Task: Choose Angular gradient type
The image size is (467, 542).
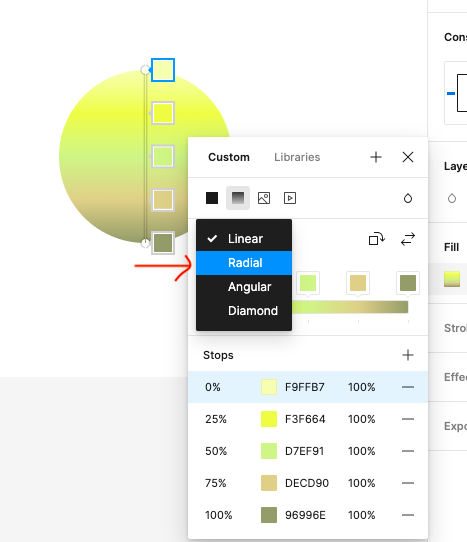Action: (x=244, y=287)
